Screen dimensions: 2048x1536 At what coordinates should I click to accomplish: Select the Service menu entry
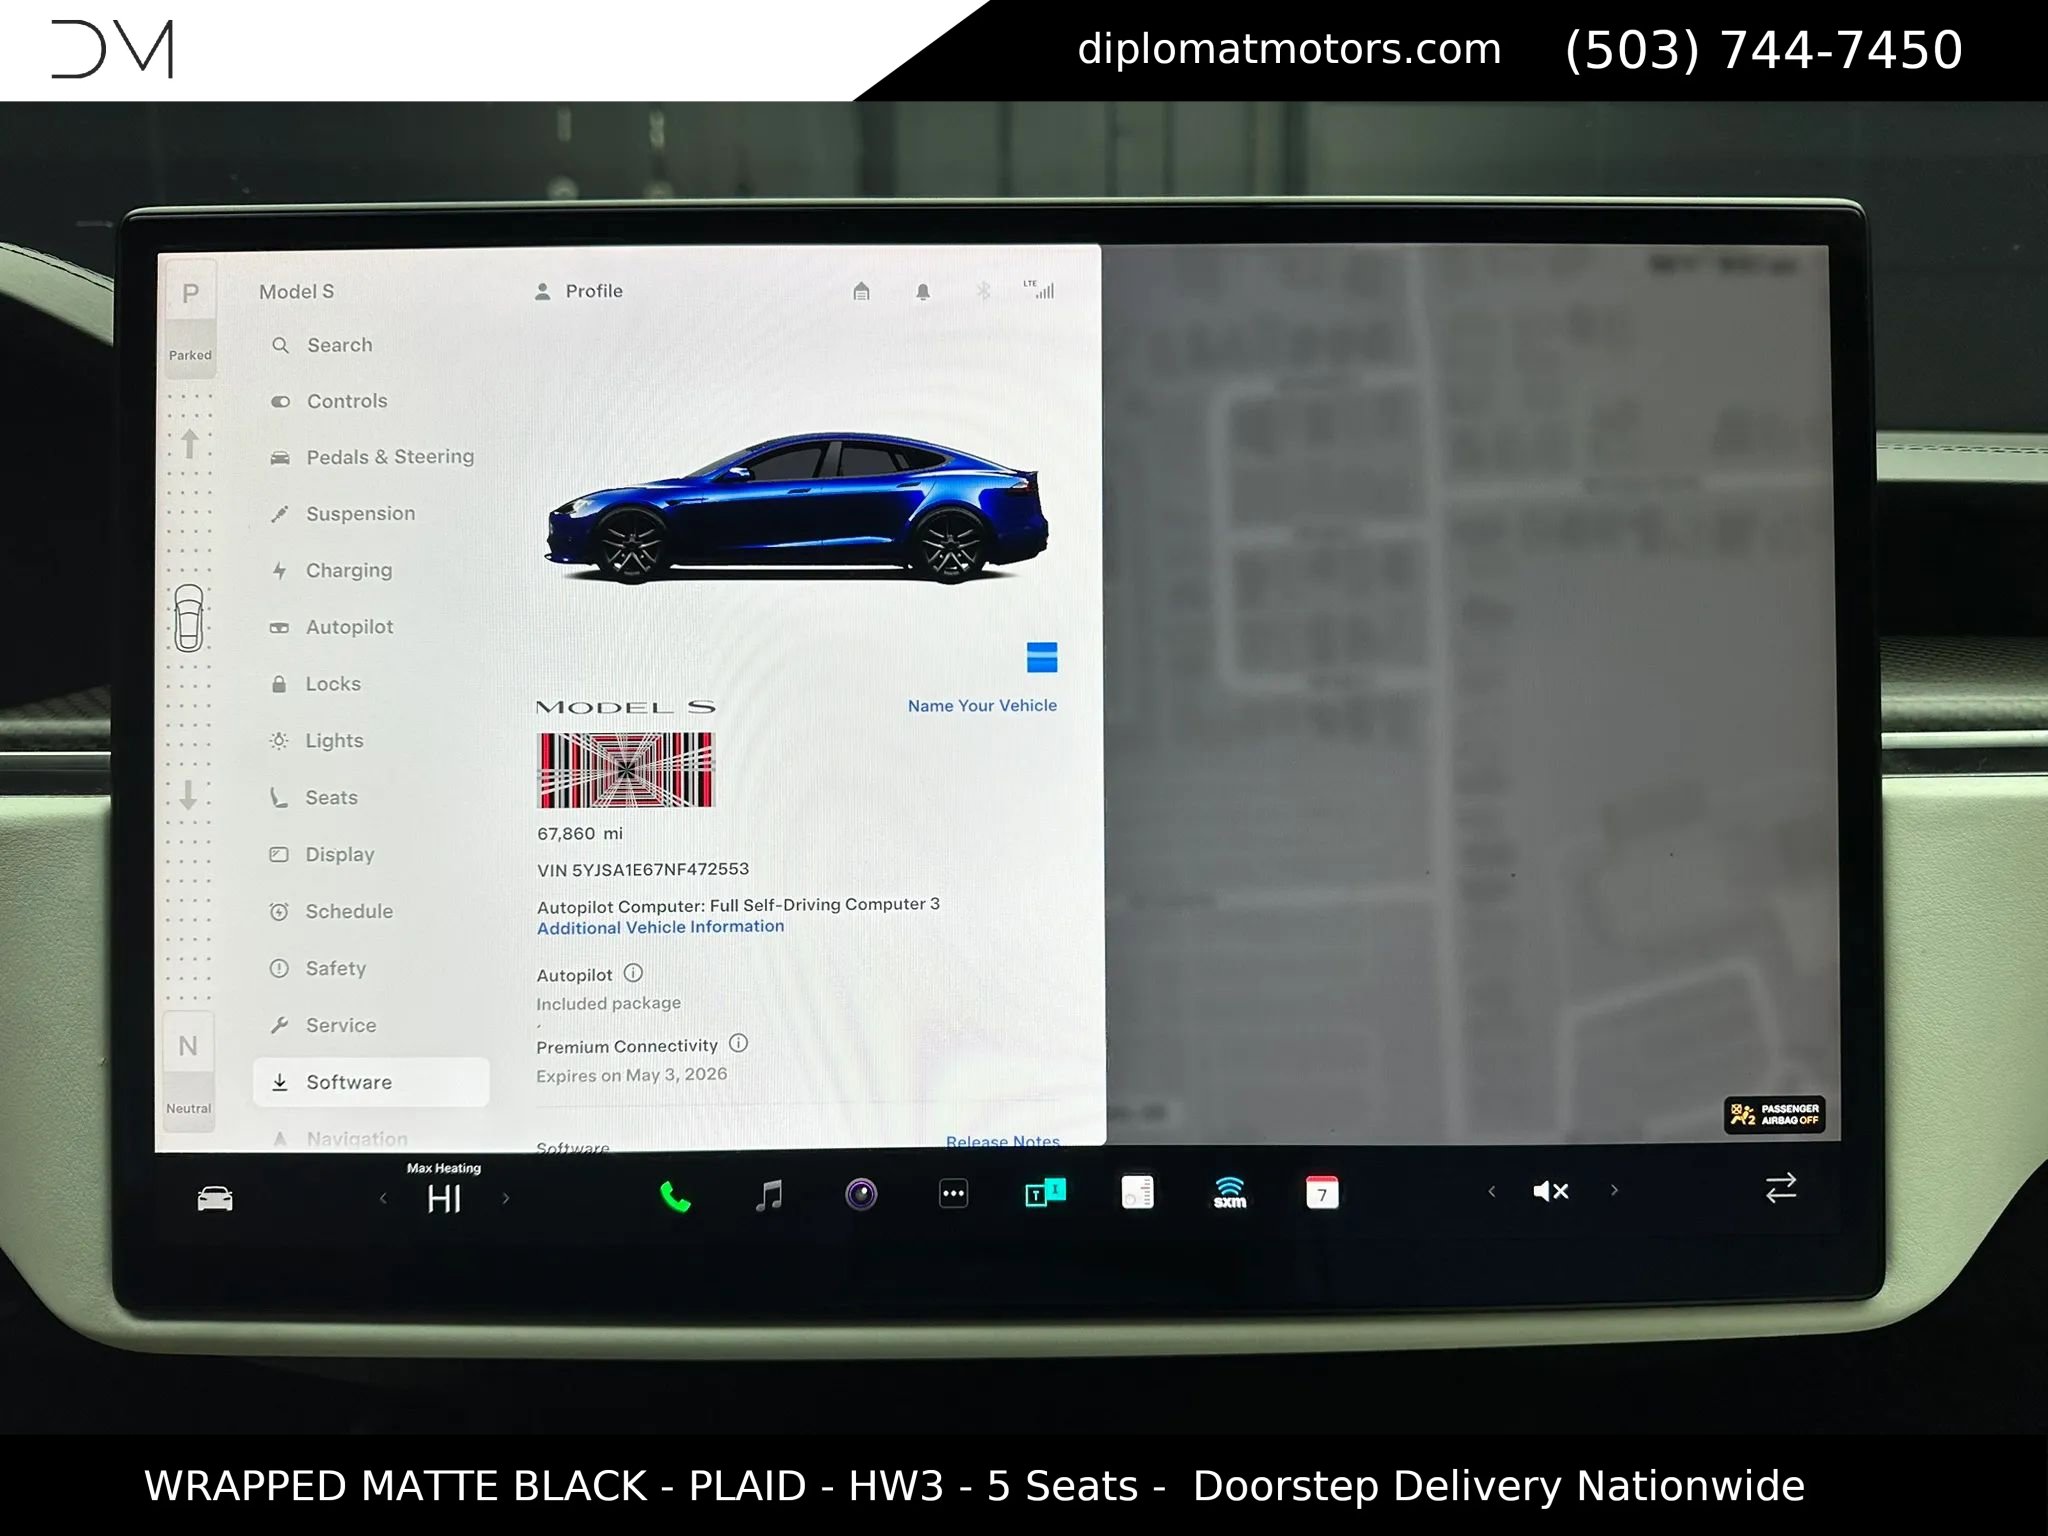pos(324,1025)
